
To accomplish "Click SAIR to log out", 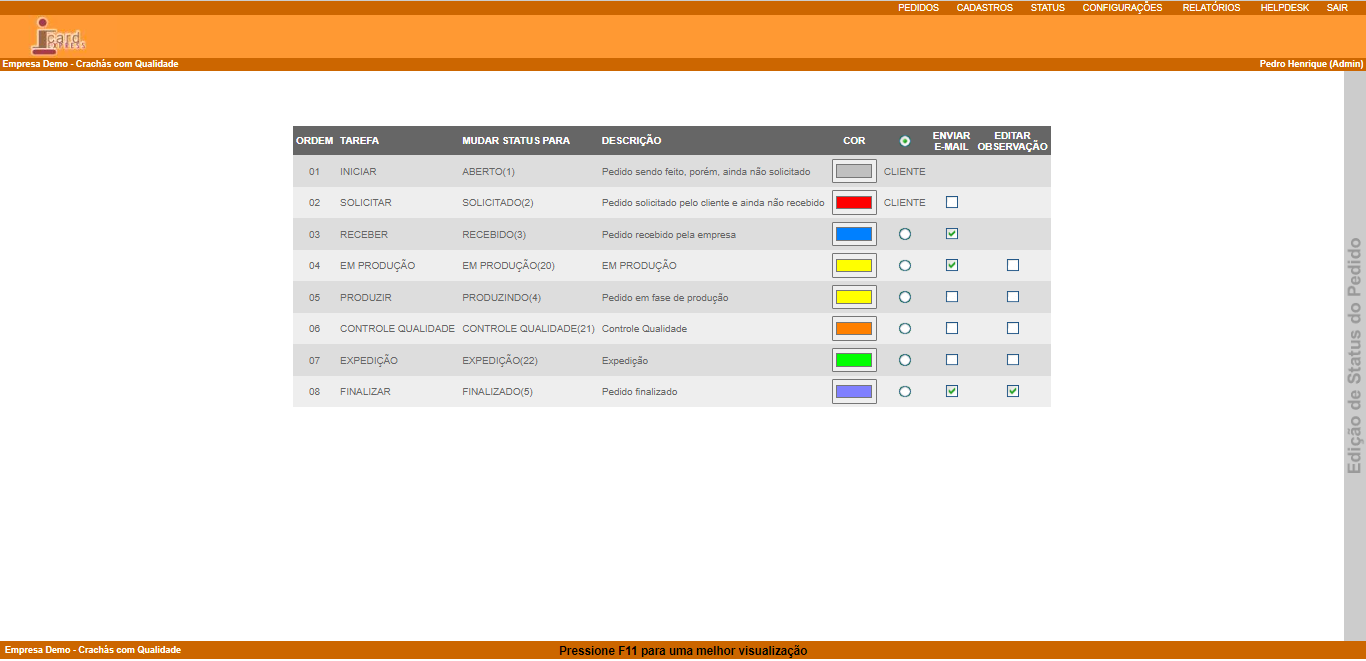I will tap(1337, 8).
